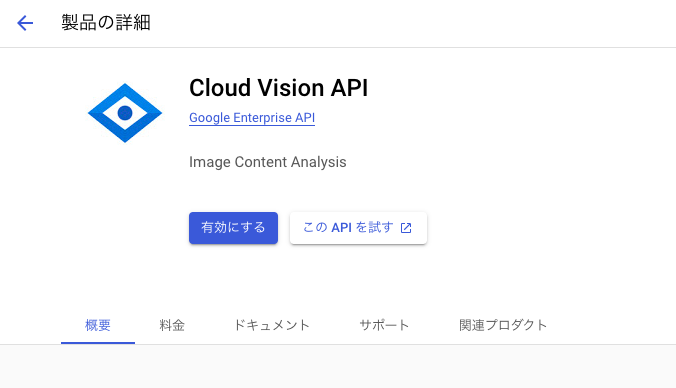Viewport: 676px width, 388px height.
Task: Click the external-link icon beside この API を試す
Action: tap(406, 228)
